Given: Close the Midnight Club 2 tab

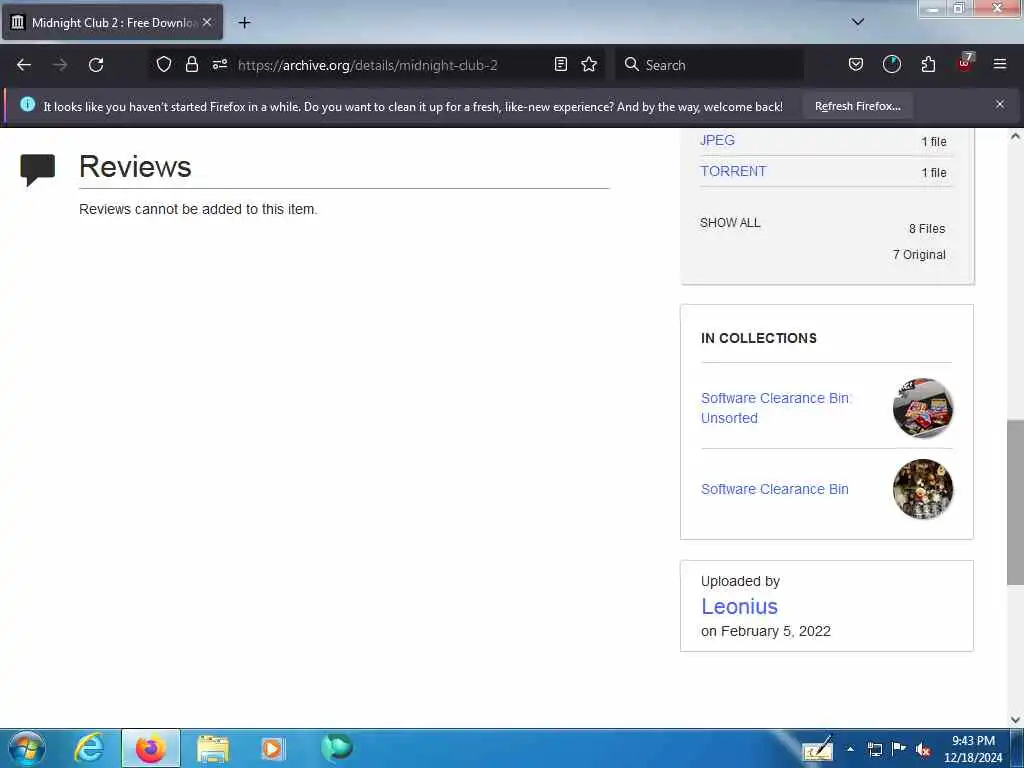Looking at the screenshot, I should click(207, 22).
